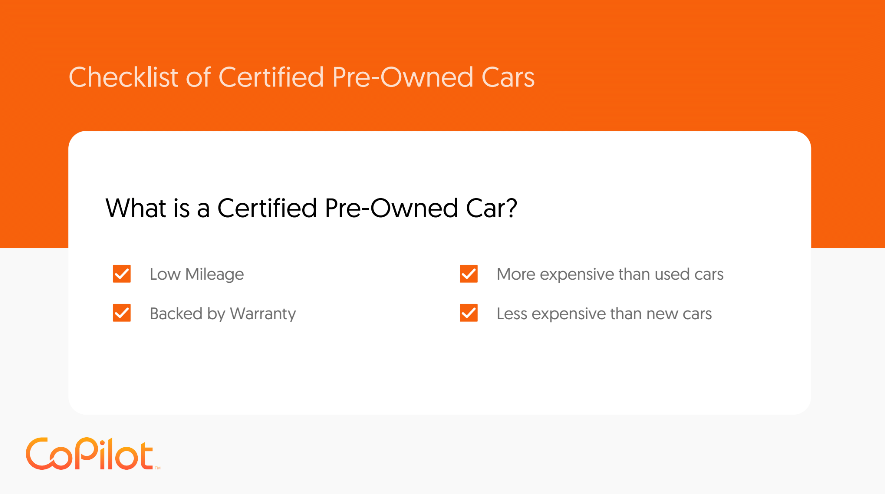Click the More expensive than used cars text
Viewport: 885px width, 494px height.
tap(610, 274)
